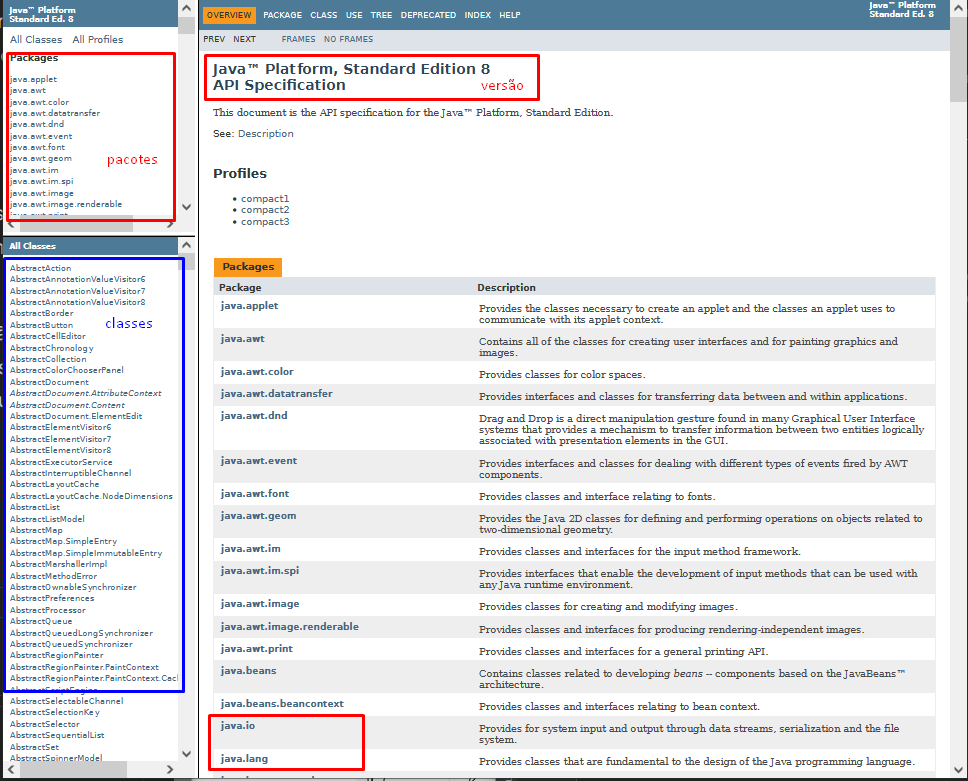The image size is (968, 781).
Task: Switch to NO FRAMES view
Action: (348, 39)
